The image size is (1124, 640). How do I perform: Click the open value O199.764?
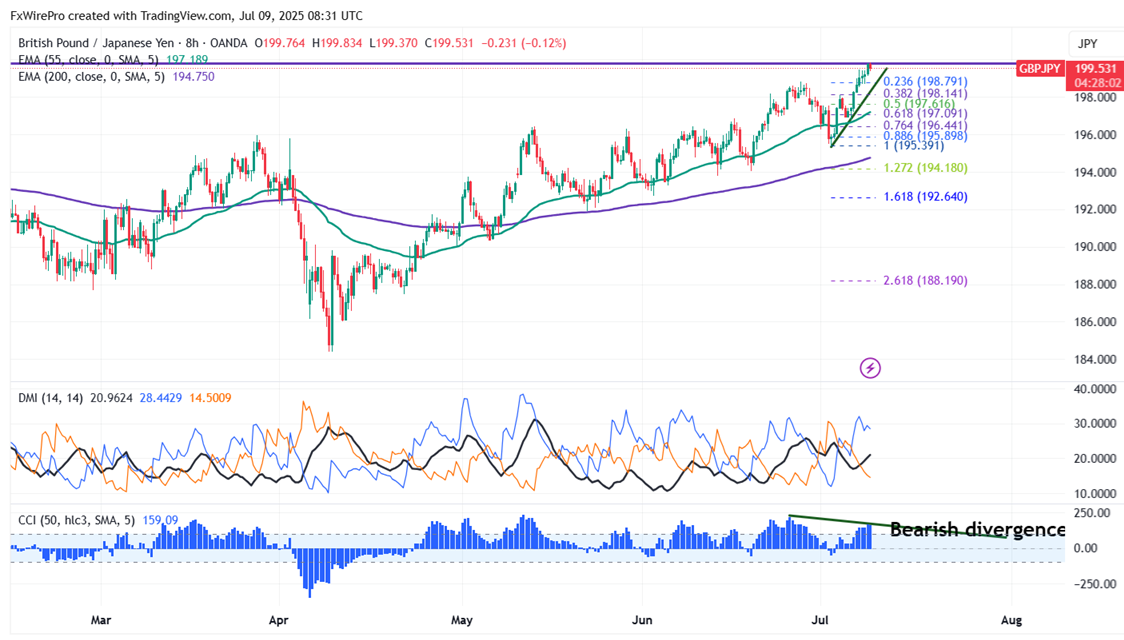click(280, 43)
